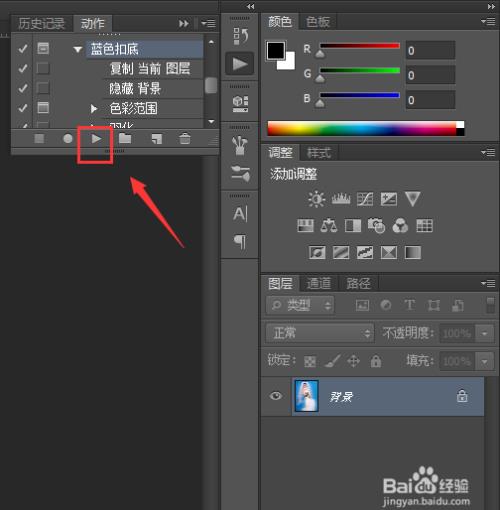Create new action set folder icon

[x=125, y=138]
